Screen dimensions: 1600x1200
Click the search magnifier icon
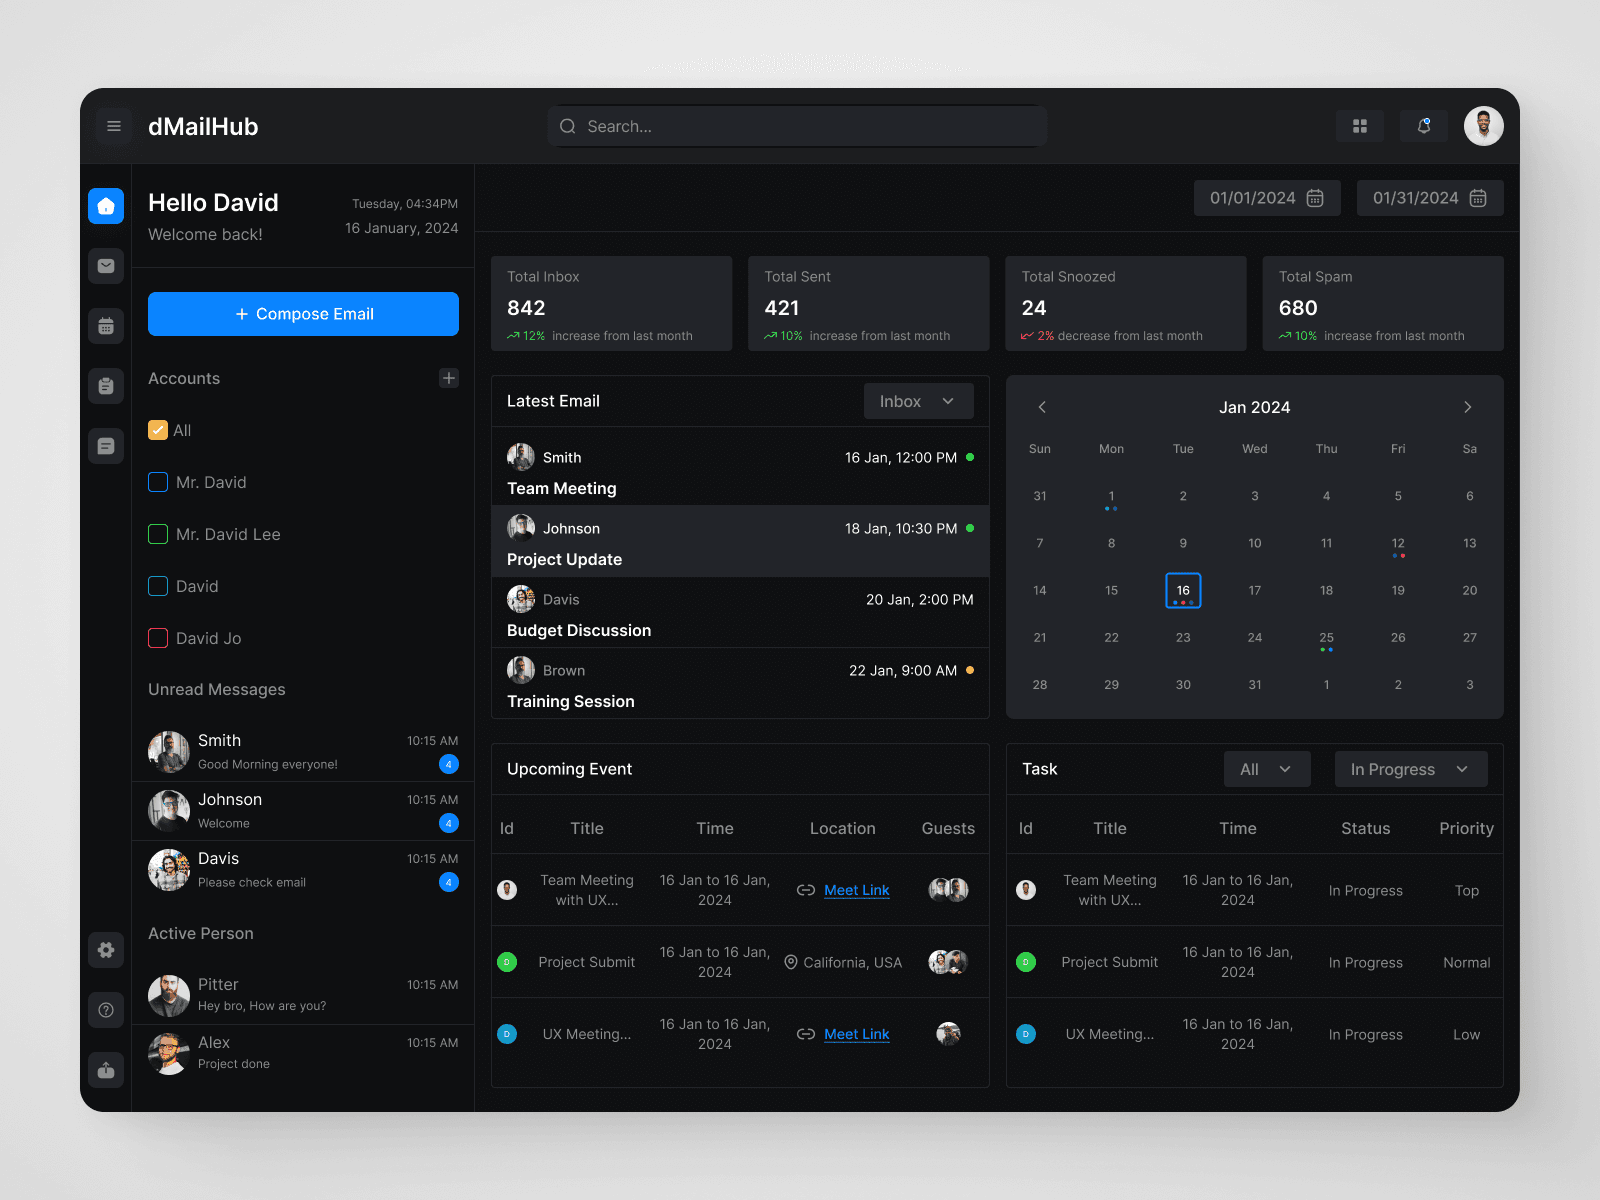(568, 126)
